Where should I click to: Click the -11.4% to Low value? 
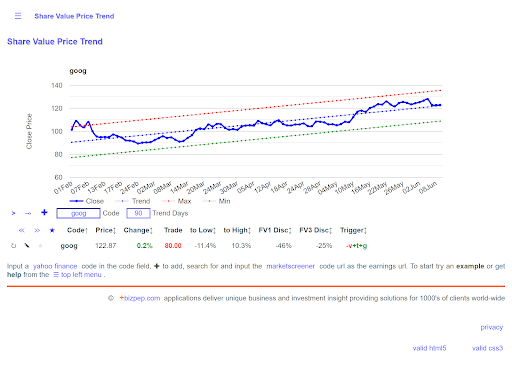205,246
